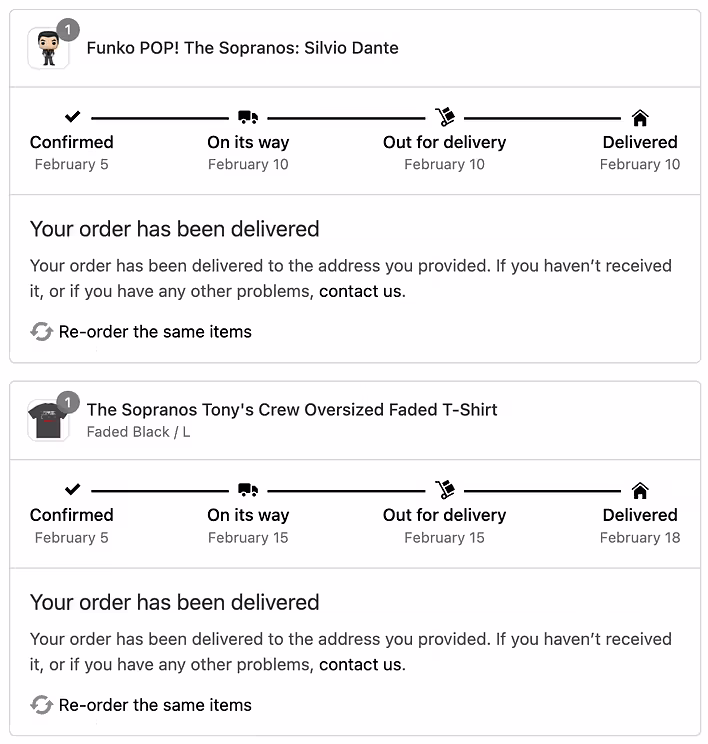
Task: Click the hand truck icon for T-Shirt order
Action: [x=445, y=490]
